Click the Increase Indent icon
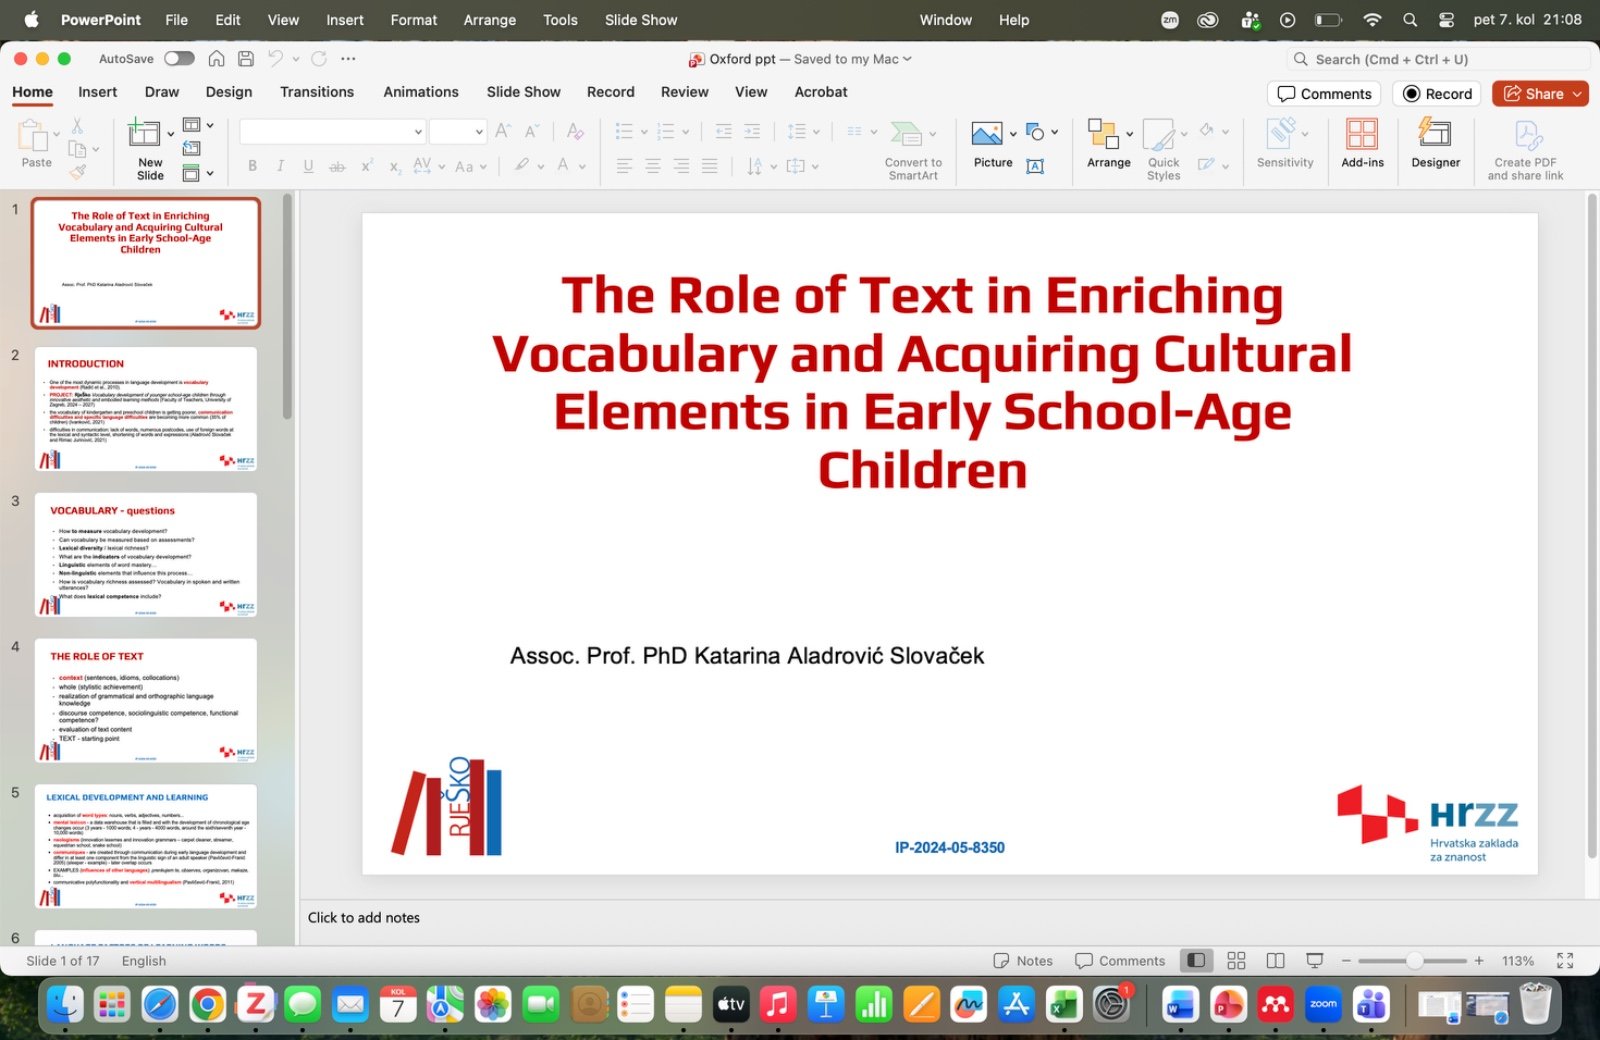This screenshot has height=1040, width=1600. 752,131
